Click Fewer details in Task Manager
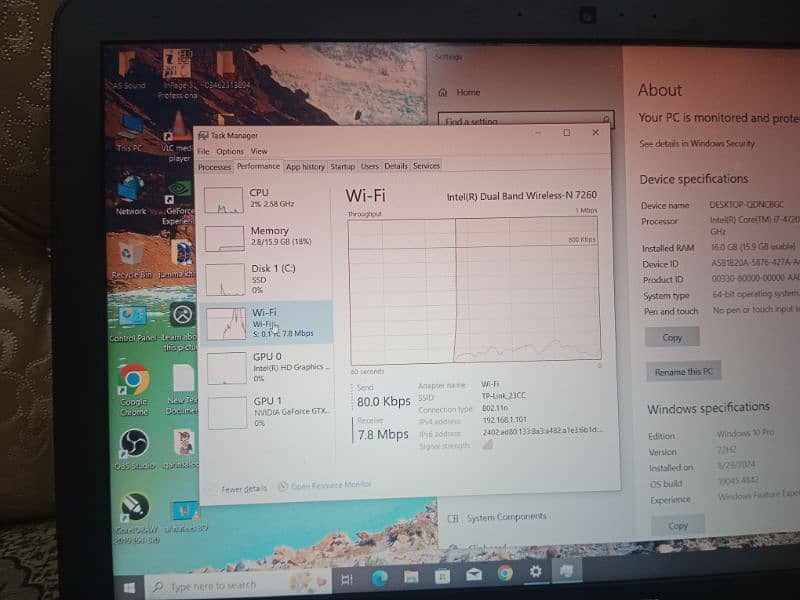800x600 pixels. click(244, 489)
